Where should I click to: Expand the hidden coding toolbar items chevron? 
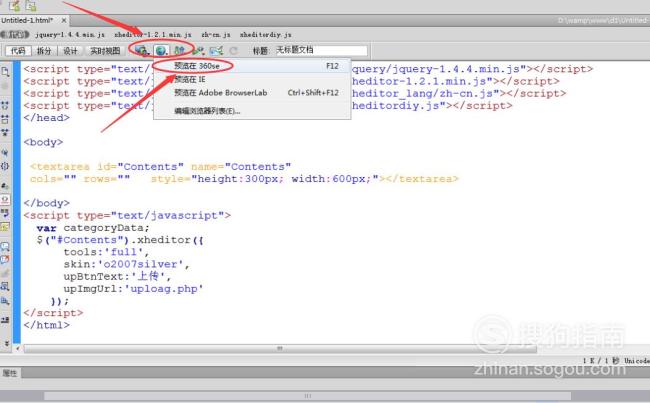[6, 343]
